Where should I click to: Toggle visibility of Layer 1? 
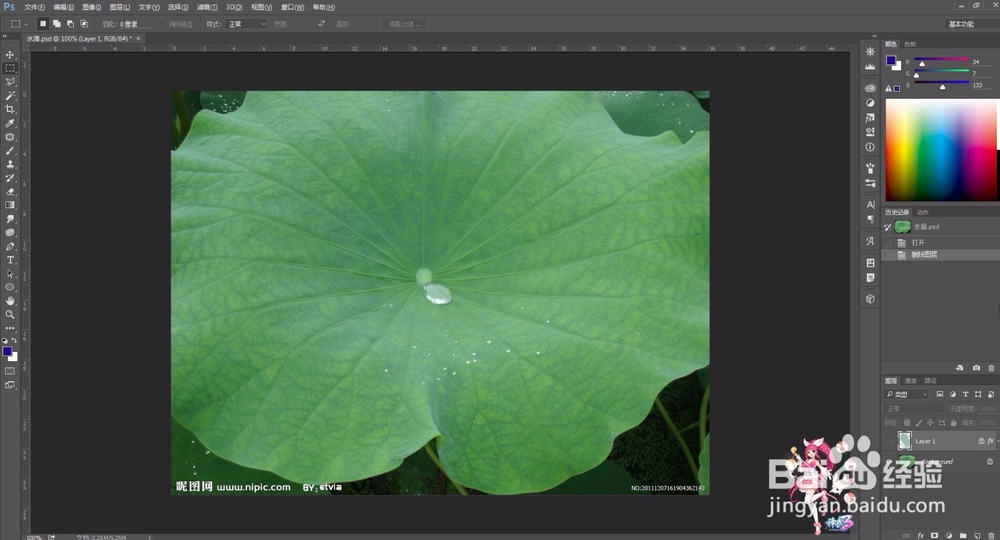(889, 441)
